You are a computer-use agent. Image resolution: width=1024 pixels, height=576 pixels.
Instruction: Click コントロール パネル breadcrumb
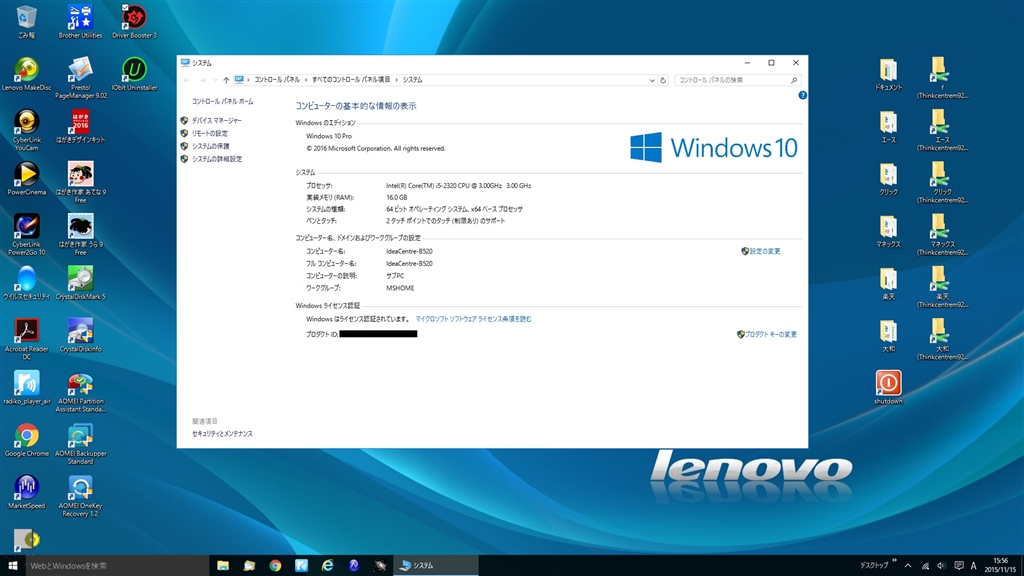click(277, 80)
